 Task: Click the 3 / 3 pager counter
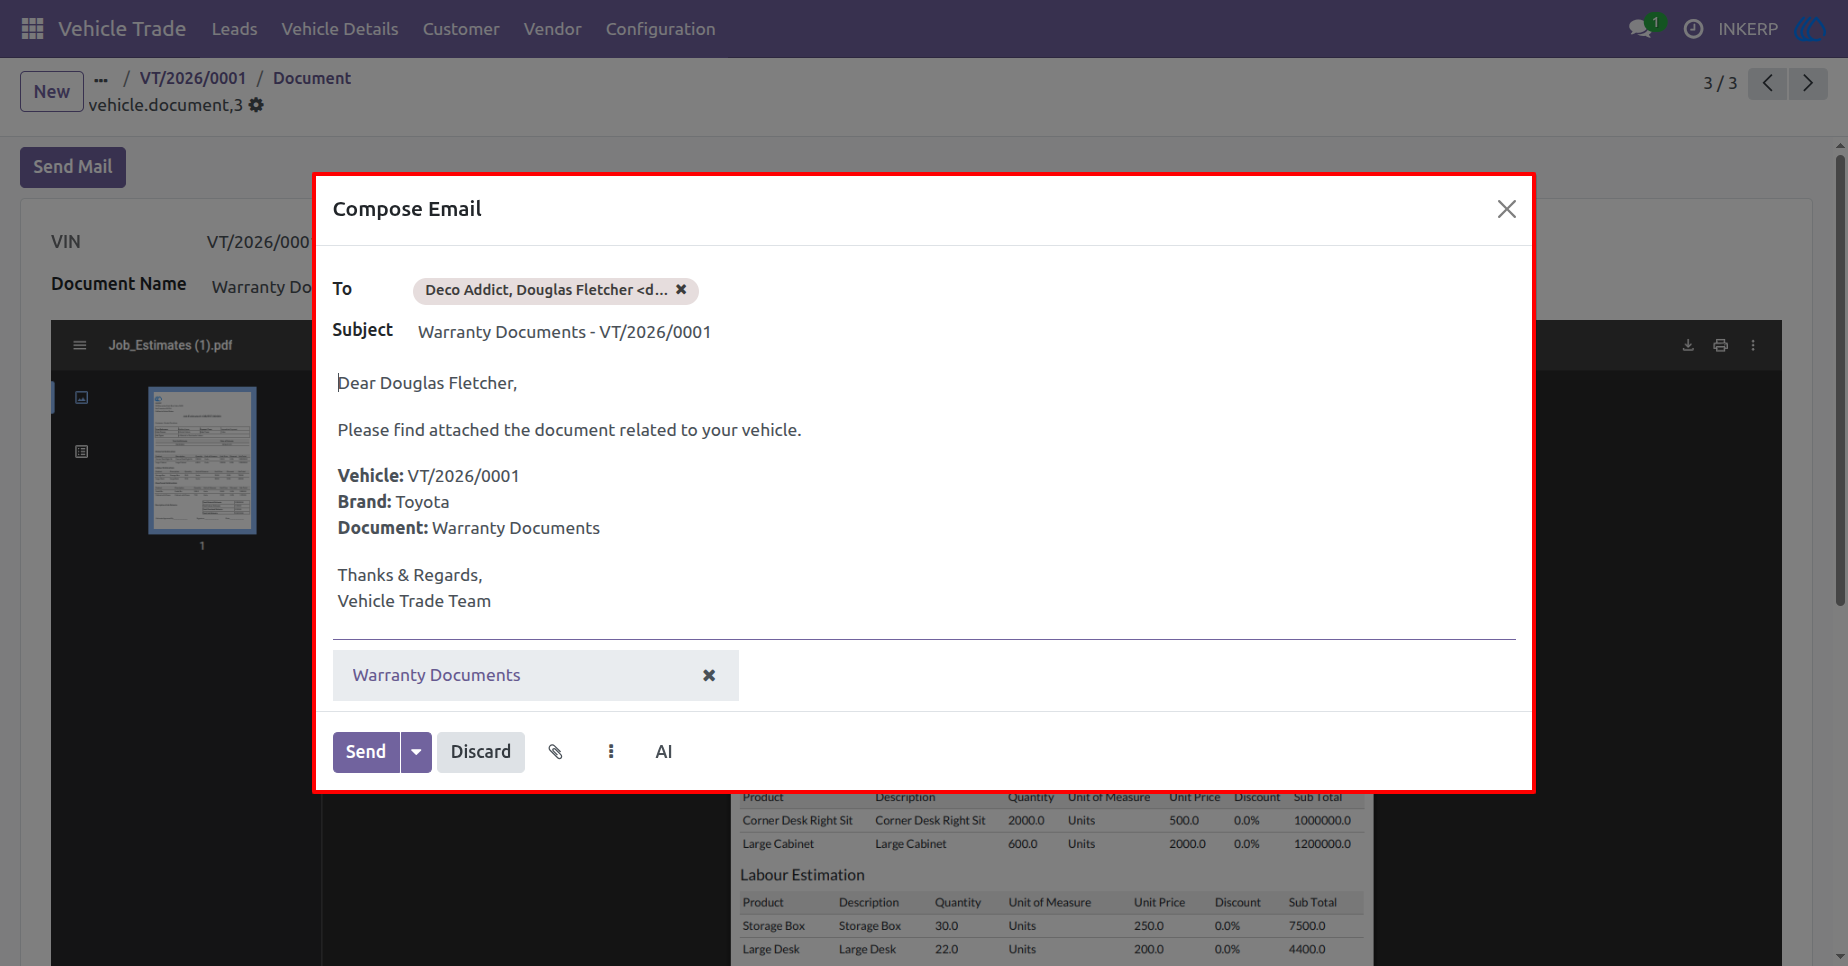click(x=1720, y=83)
